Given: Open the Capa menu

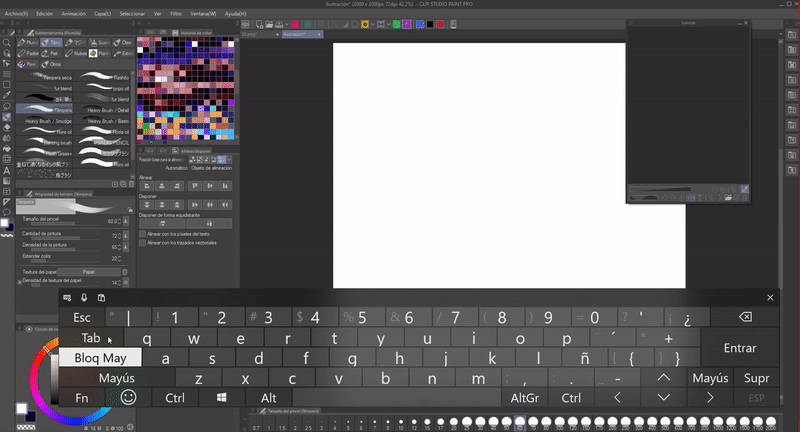Looking at the screenshot, I should (x=103, y=14).
